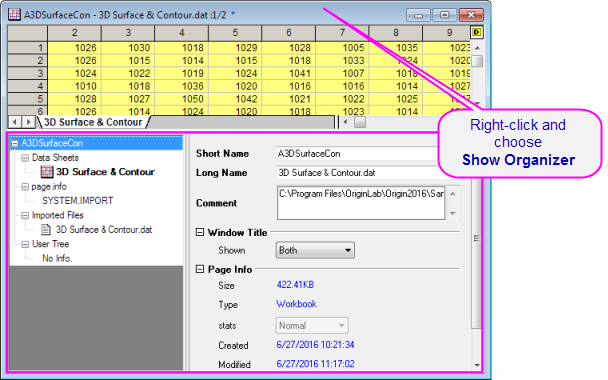Select row header 1
Image resolution: width=608 pixels, height=380 pixels.
click(x=28, y=48)
